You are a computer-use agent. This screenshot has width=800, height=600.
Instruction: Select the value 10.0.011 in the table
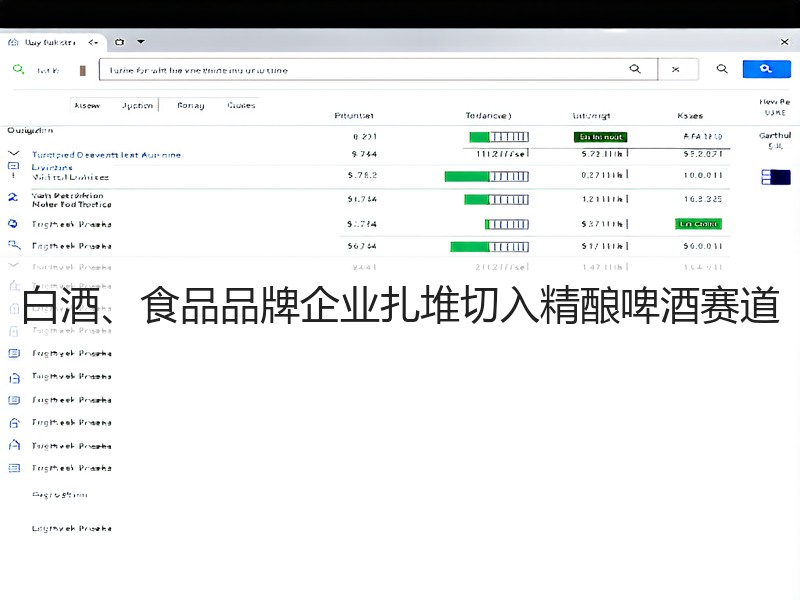(x=703, y=175)
